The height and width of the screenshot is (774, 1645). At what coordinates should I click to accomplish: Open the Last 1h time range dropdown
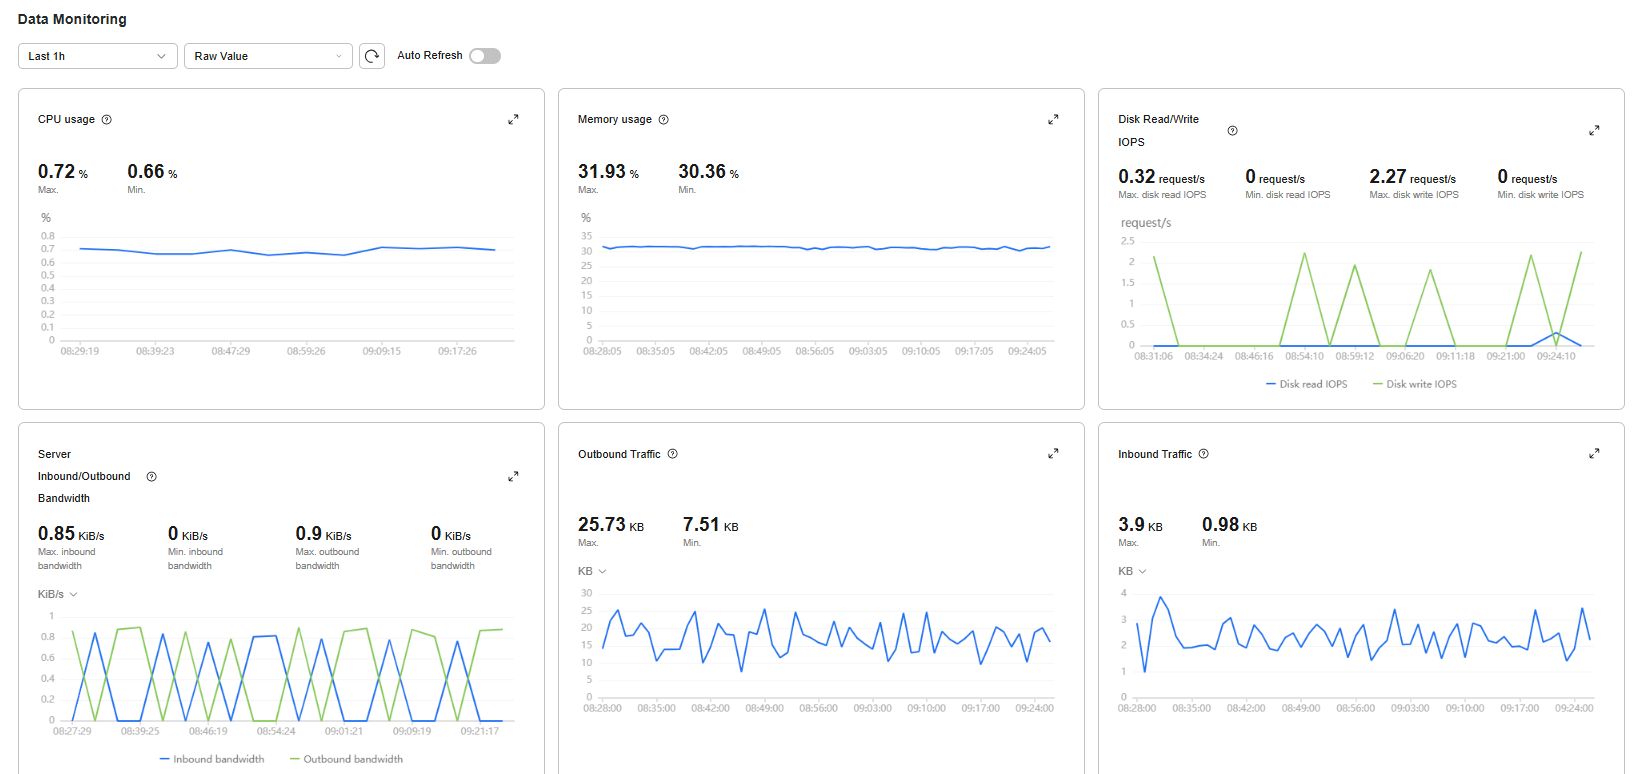point(97,56)
